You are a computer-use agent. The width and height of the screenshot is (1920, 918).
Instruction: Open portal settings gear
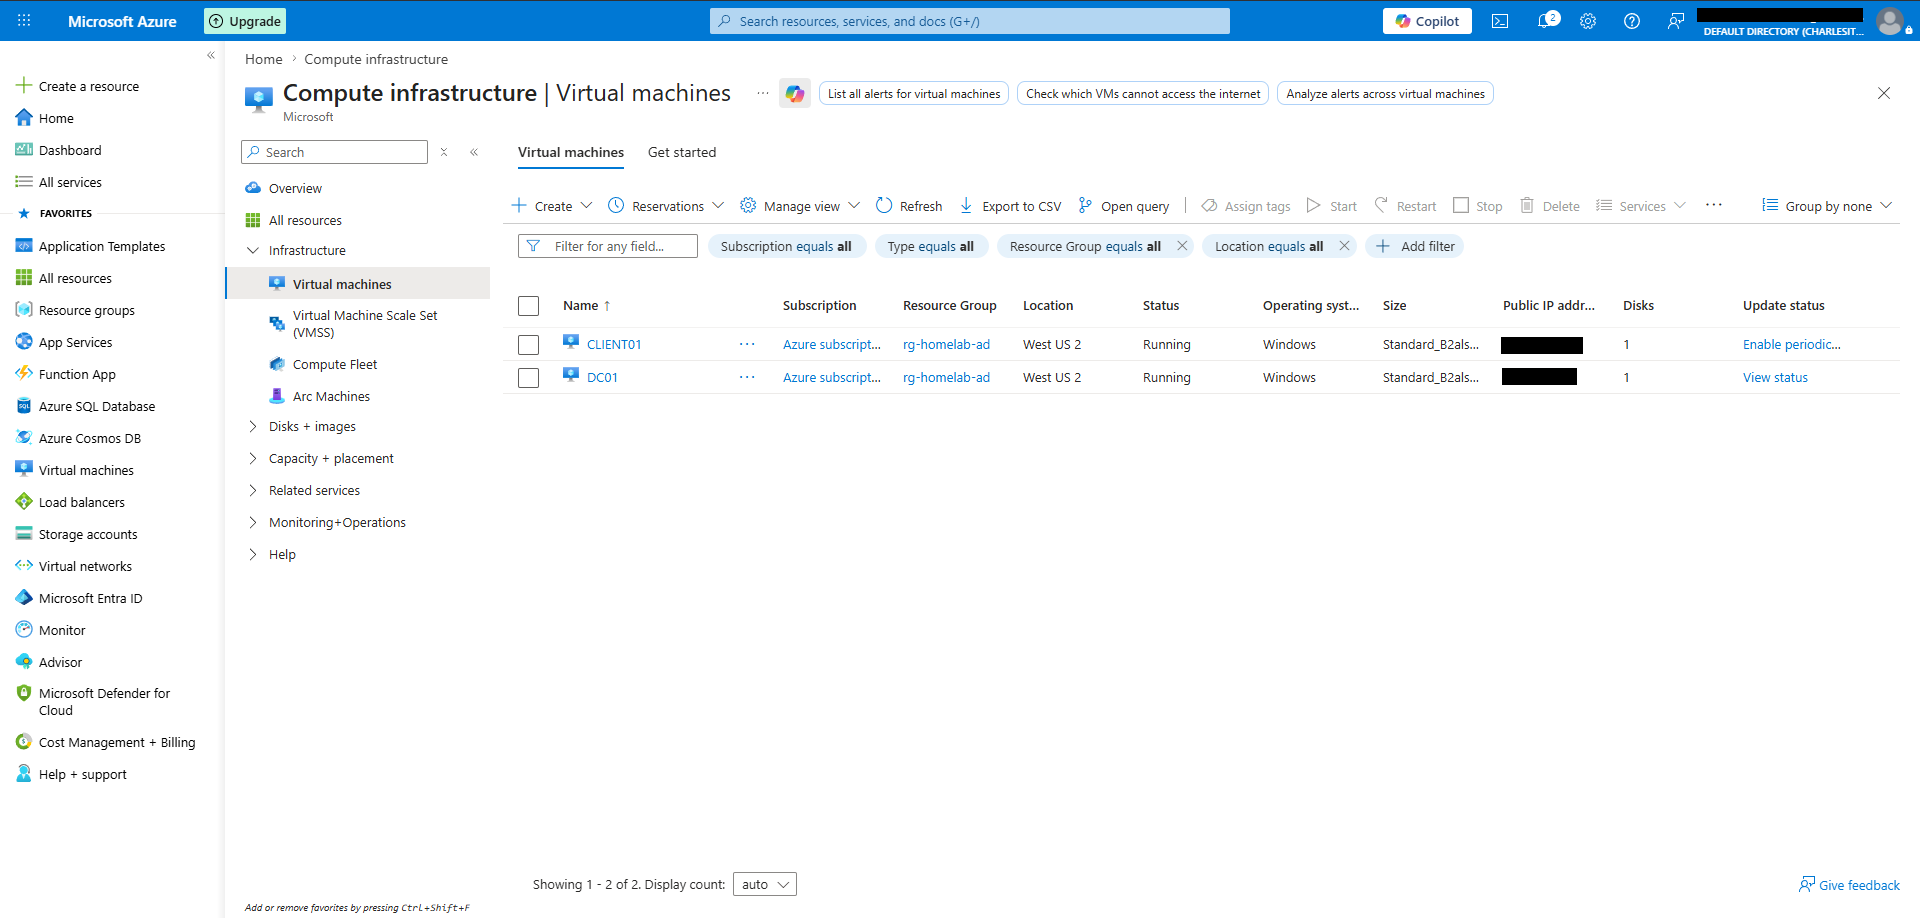1588,21
